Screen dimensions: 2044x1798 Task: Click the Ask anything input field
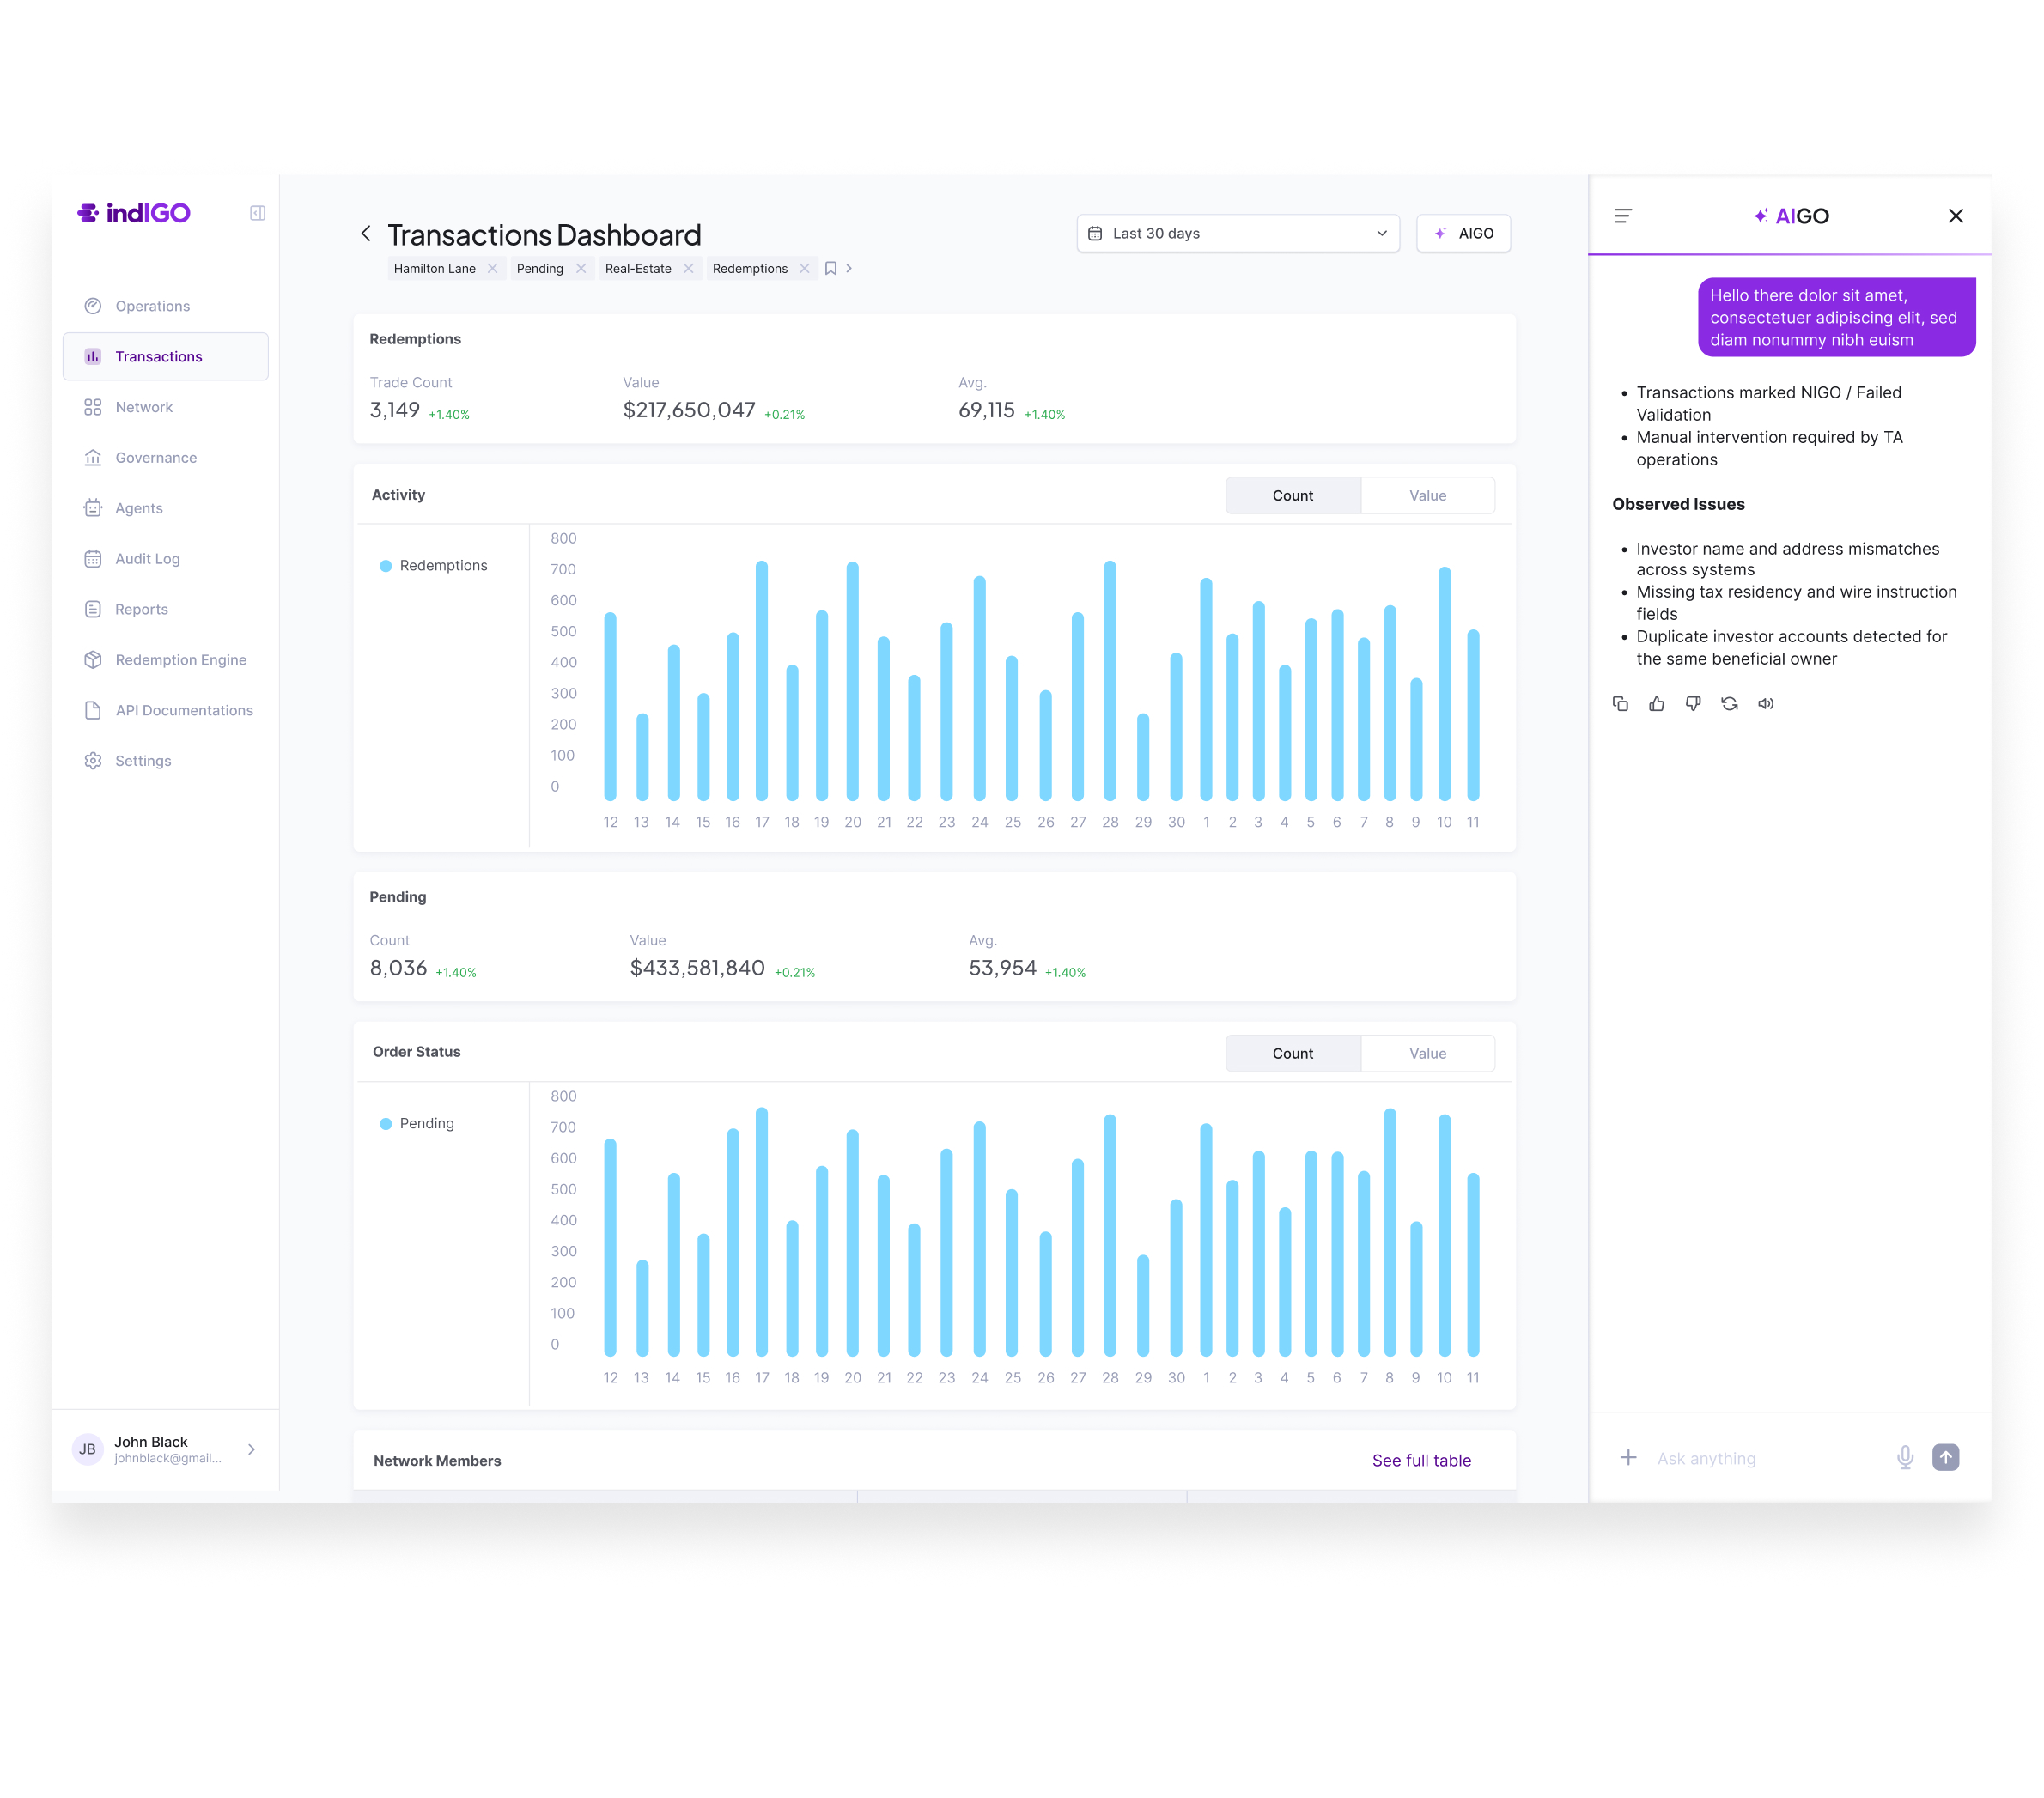click(1765, 1459)
